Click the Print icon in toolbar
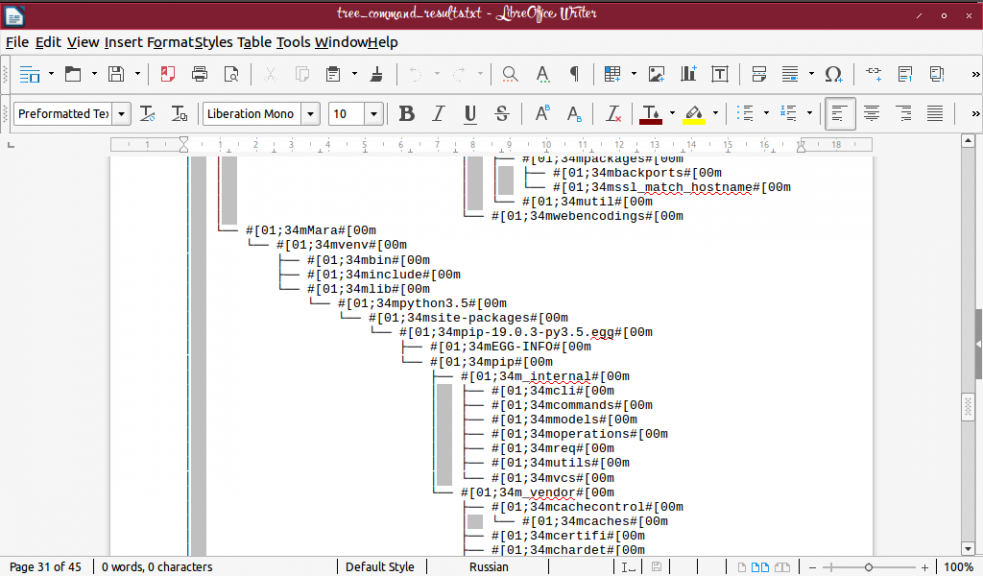The image size is (983, 576). coord(199,74)
